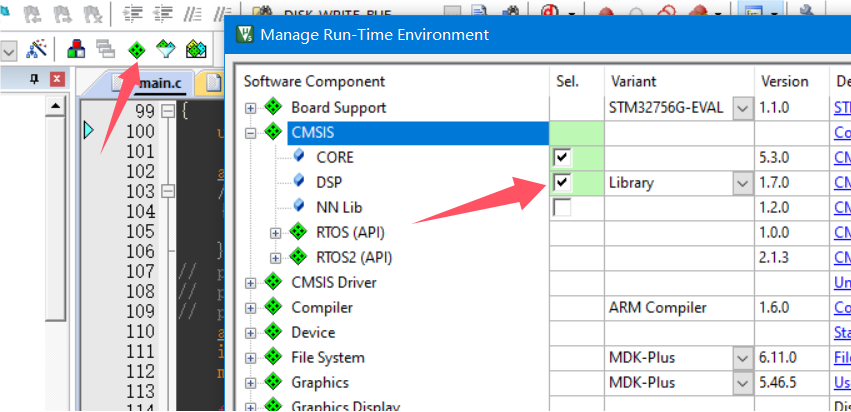The width and height of the screenshot is (851, 412).
Task: Click version 5.46.5 in Graphics row
Action: click(777, 382)
